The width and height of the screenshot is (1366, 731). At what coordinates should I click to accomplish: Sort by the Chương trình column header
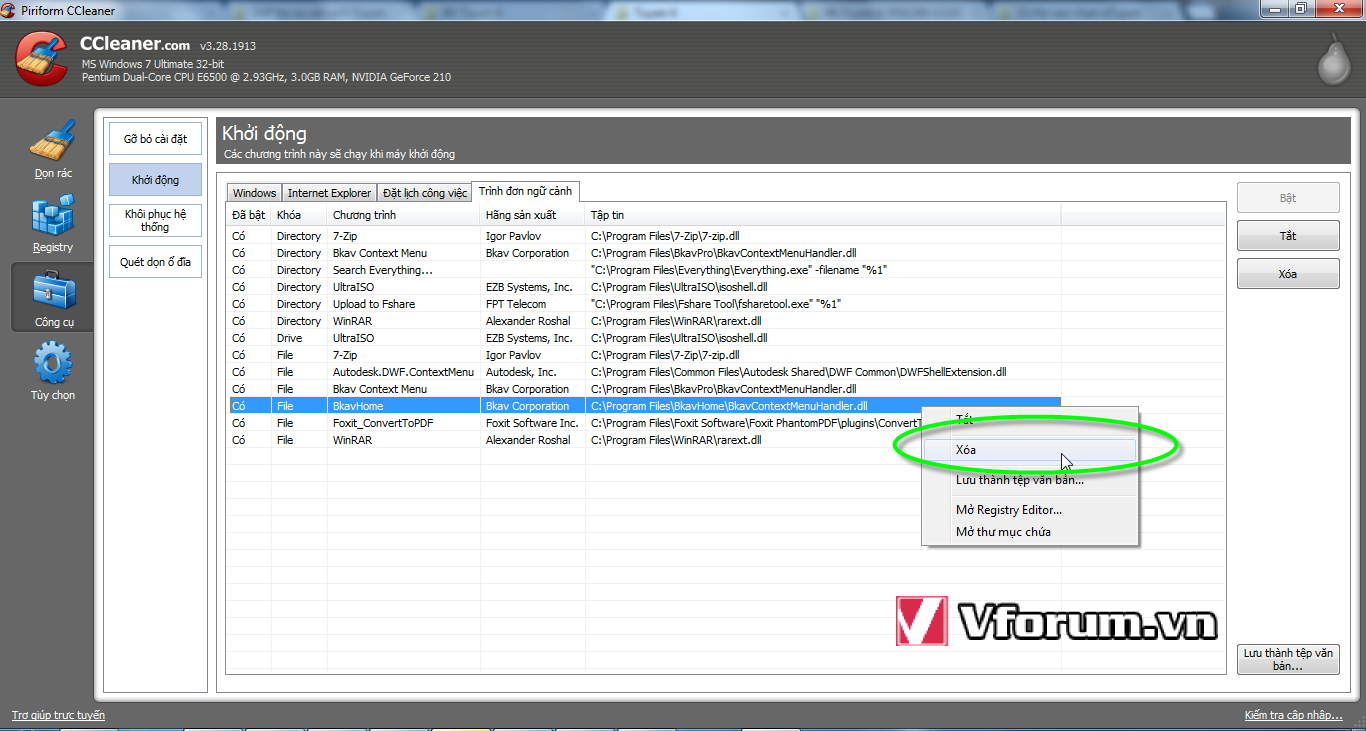403,215
